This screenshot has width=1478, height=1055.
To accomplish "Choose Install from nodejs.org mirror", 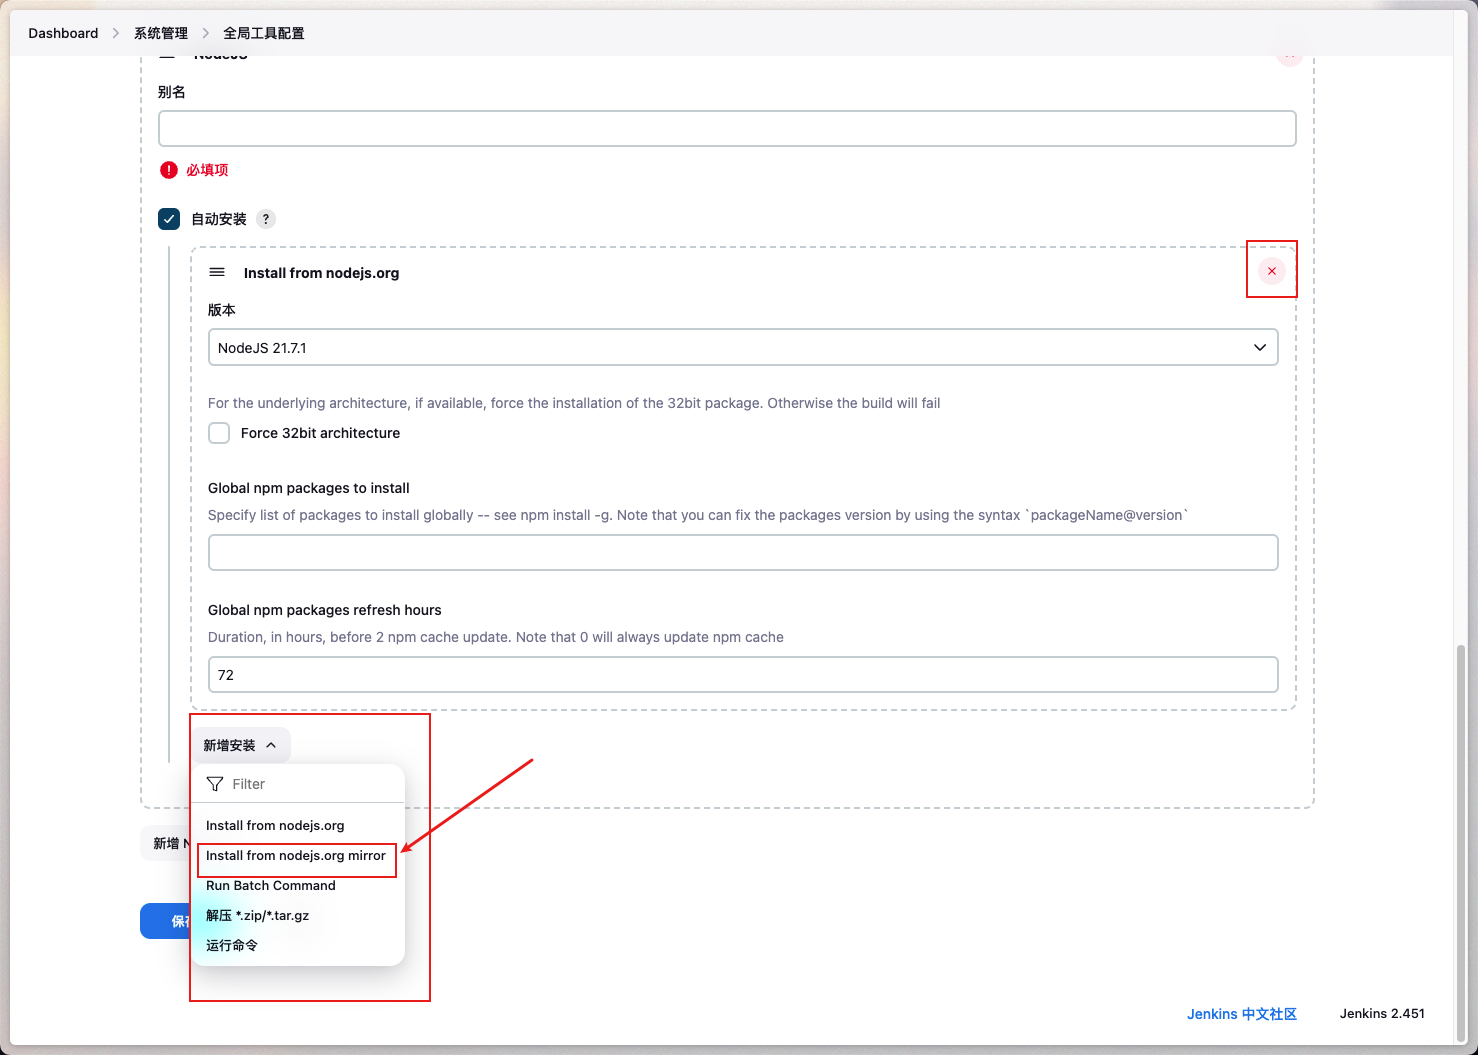I will 296,856.
